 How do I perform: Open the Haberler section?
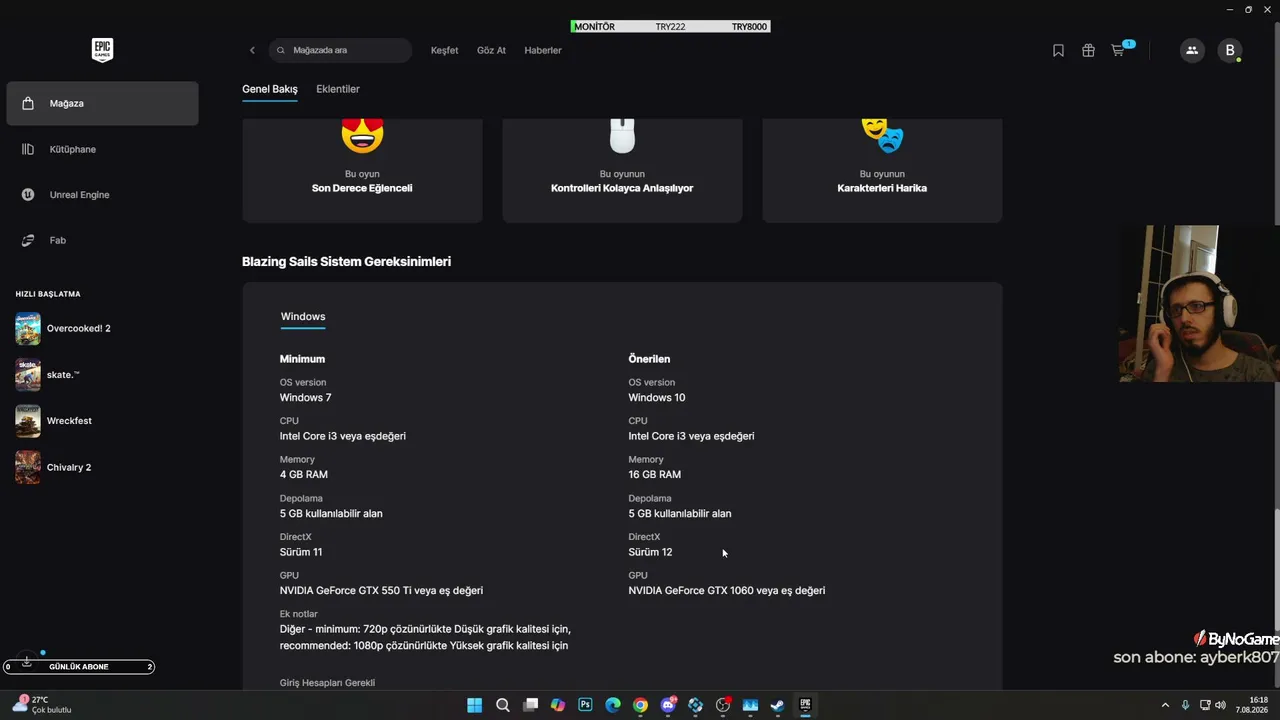click(x=543, y=50)
